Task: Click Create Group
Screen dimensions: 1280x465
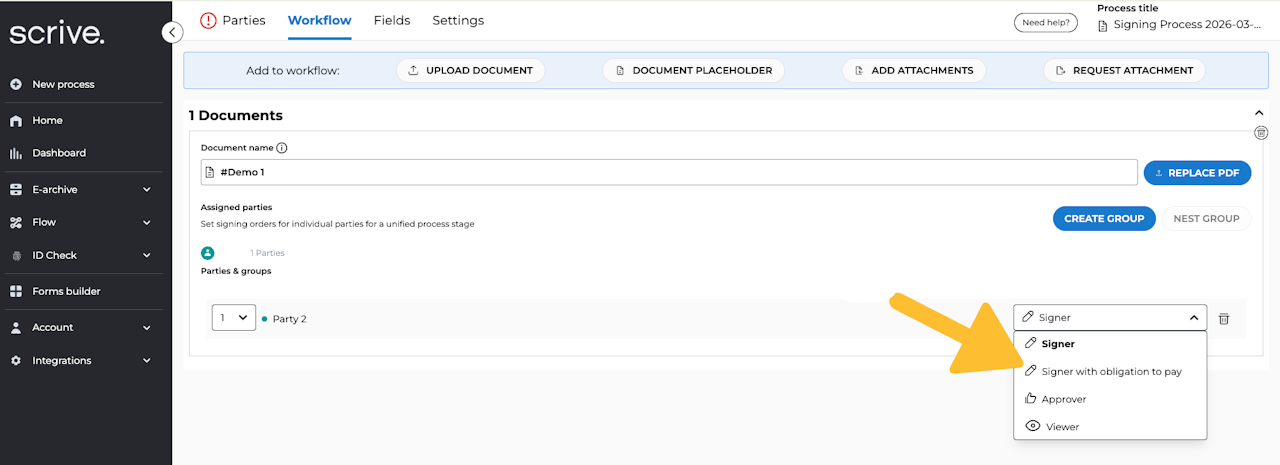Action: [x=1104, y=218]
